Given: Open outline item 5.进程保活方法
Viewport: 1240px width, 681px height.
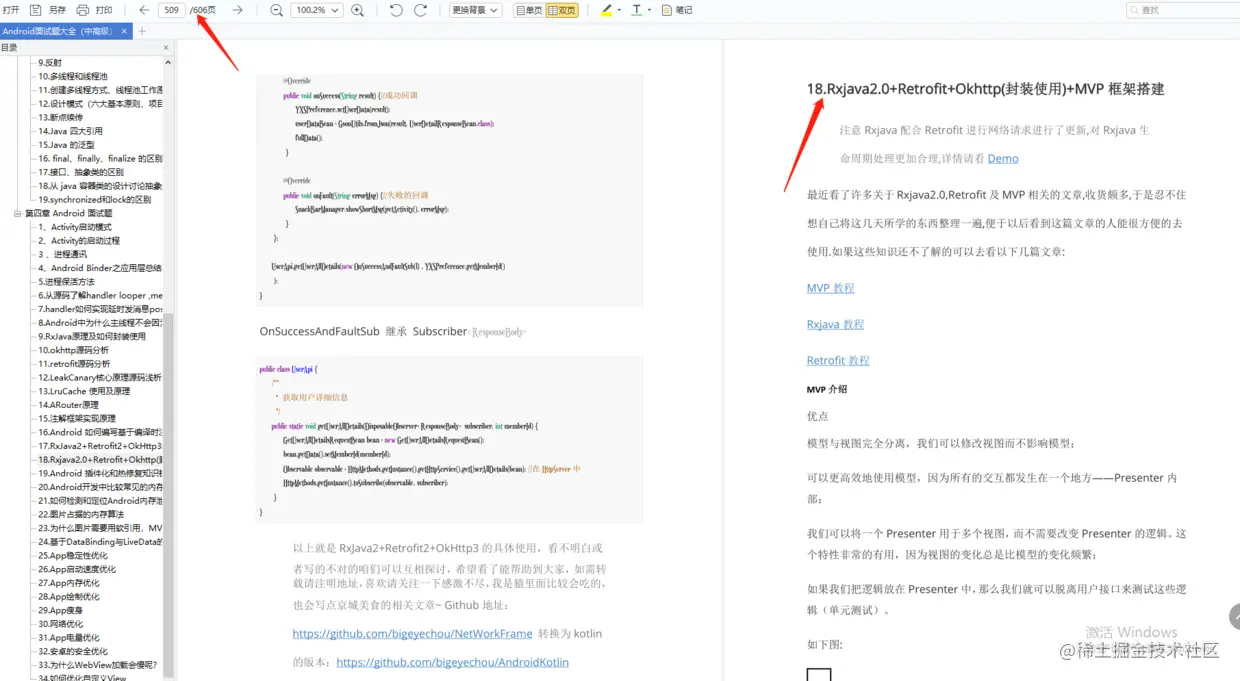Looking at the screenshot, I should pos(67,282).
